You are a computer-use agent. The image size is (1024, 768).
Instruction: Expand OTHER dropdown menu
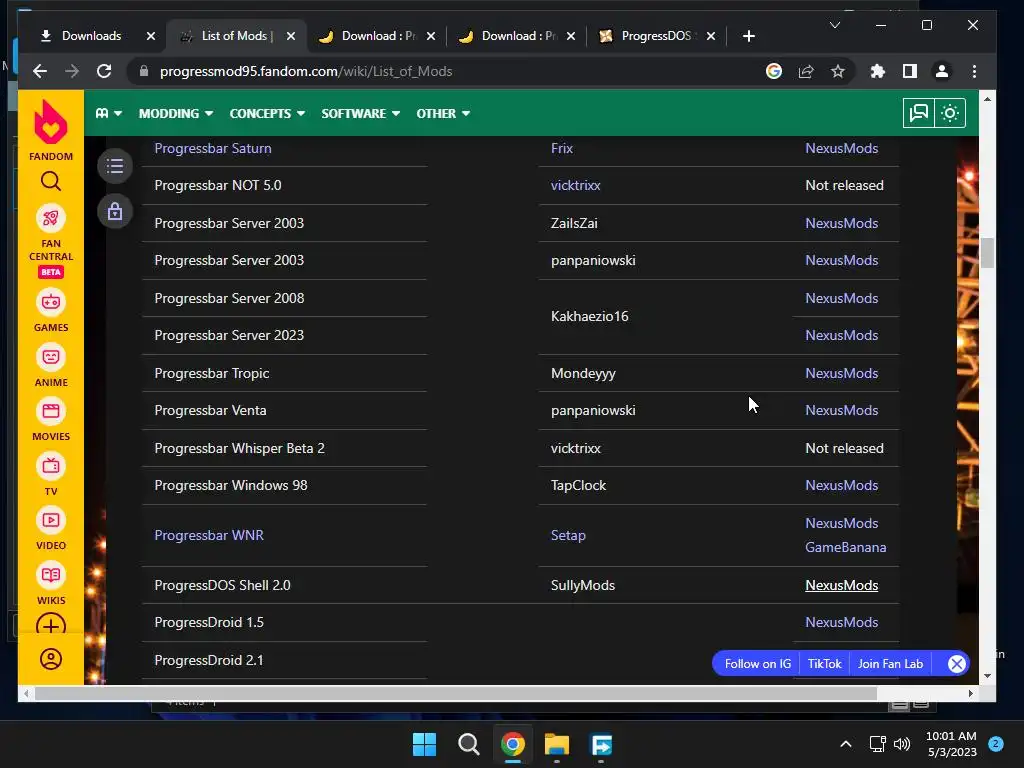(x=443, y=113)
